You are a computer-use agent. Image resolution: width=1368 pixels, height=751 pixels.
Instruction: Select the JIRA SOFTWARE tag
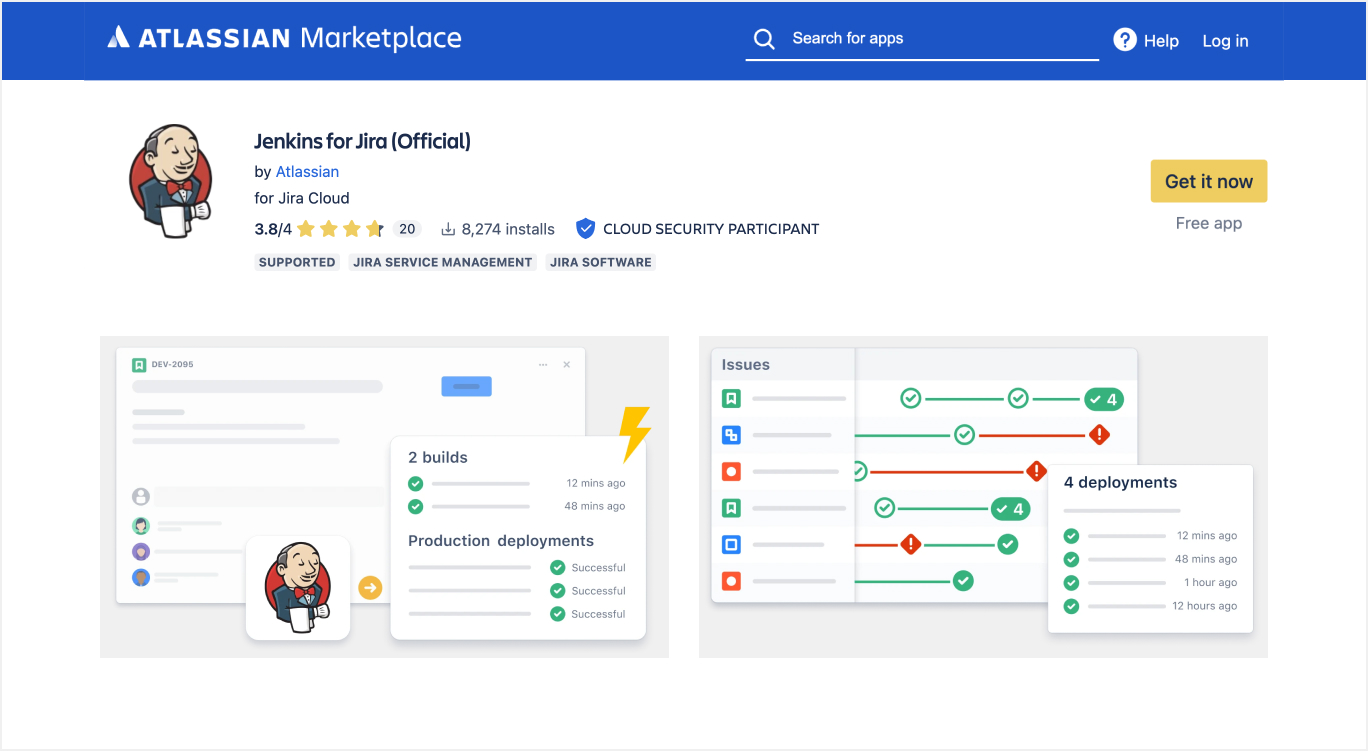(601, 262)
